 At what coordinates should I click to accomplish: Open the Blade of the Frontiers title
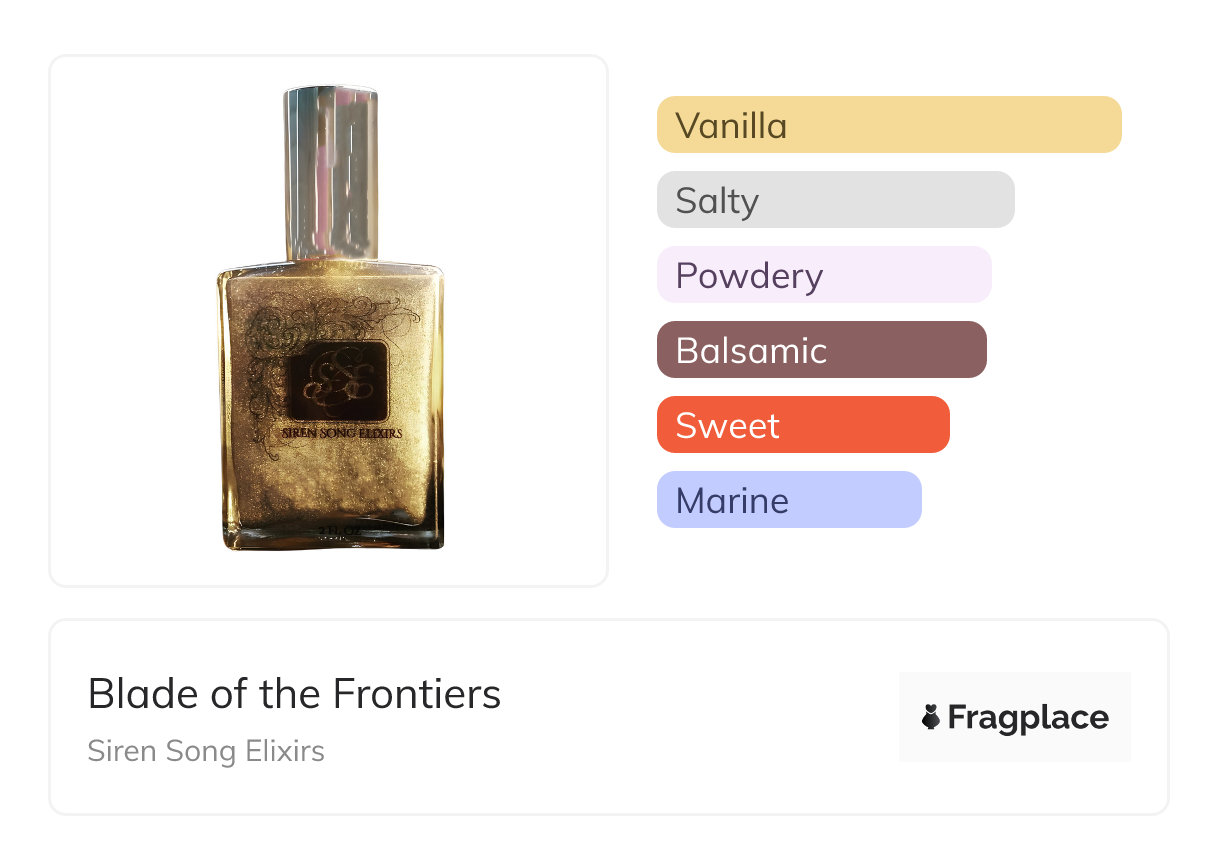pos(294,693)
